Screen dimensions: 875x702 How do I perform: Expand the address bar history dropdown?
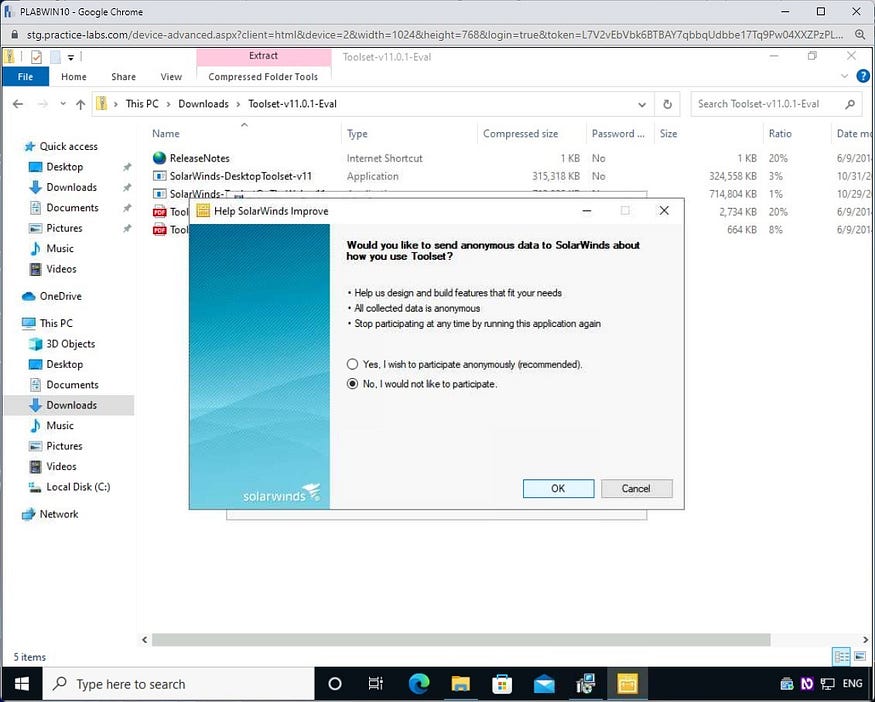(x=642, y=104)
